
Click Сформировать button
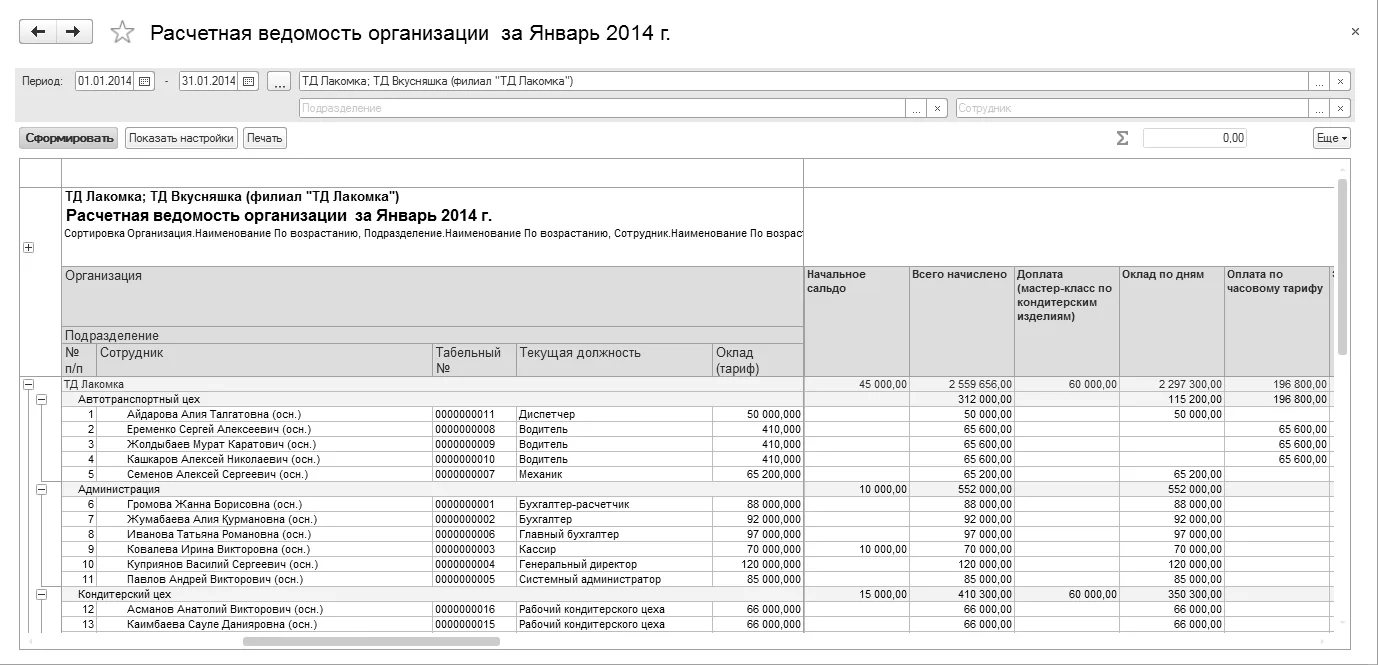click(x=70, y=138)
